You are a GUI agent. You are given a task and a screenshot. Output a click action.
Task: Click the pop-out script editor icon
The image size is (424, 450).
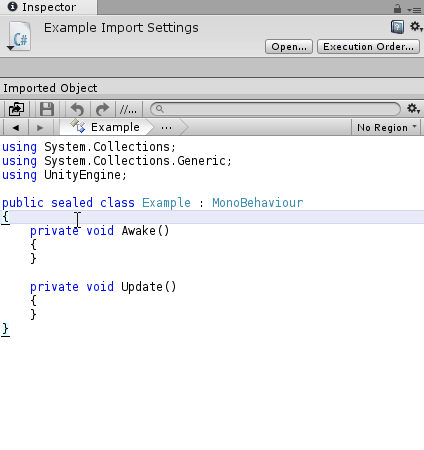tap(16, 109)
